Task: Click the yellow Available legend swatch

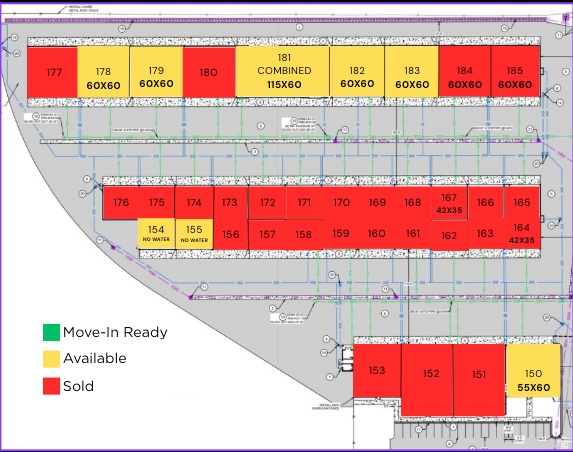Action: (52, 359)
